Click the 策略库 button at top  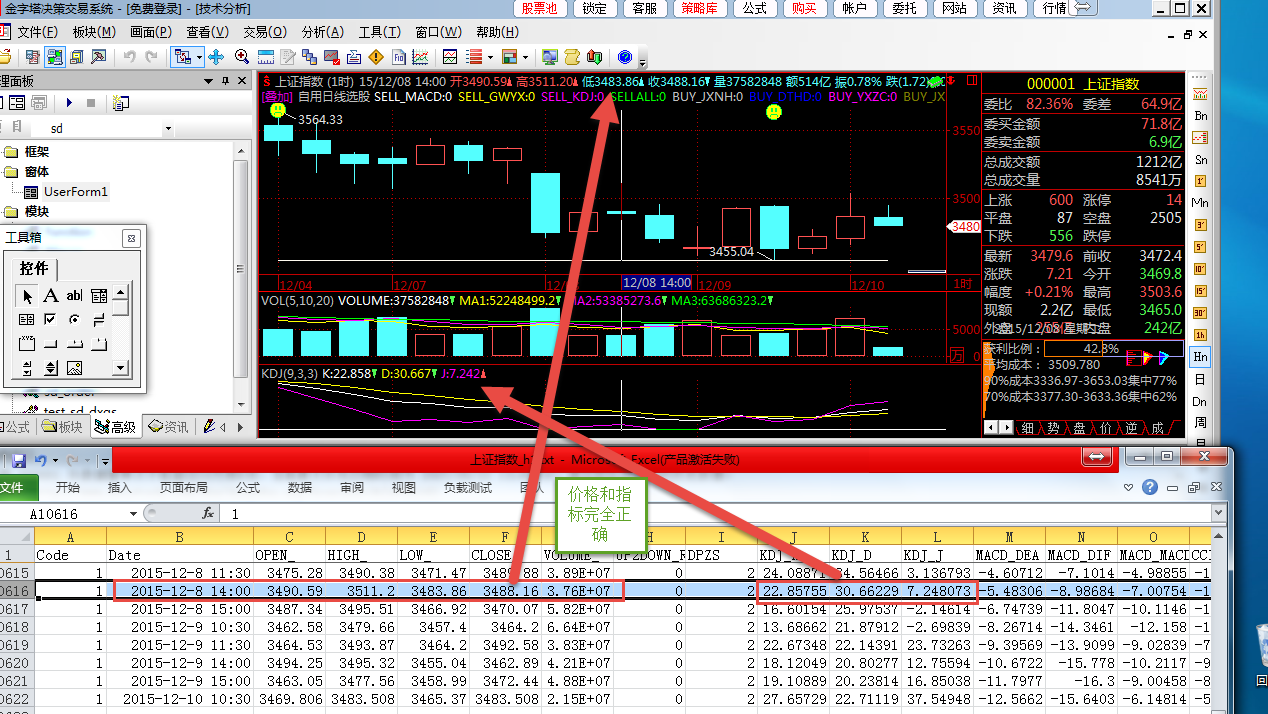(x=699, y=8)
